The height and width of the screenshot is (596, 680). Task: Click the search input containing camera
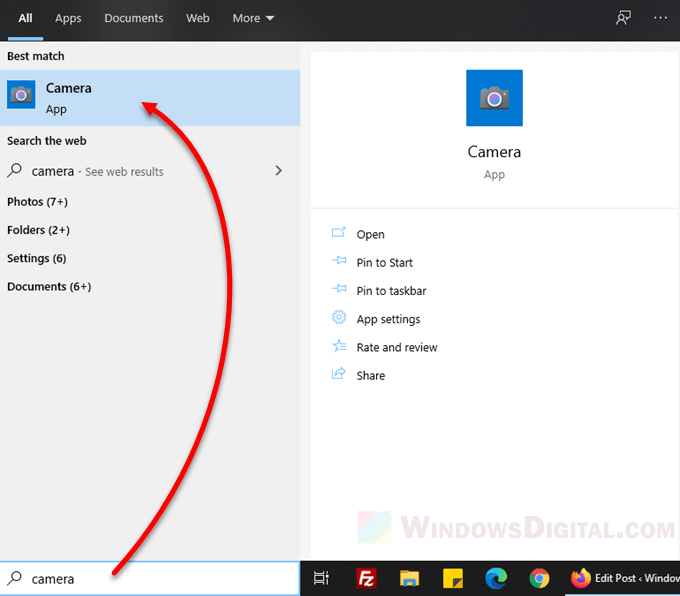click(x=150, y=579)
